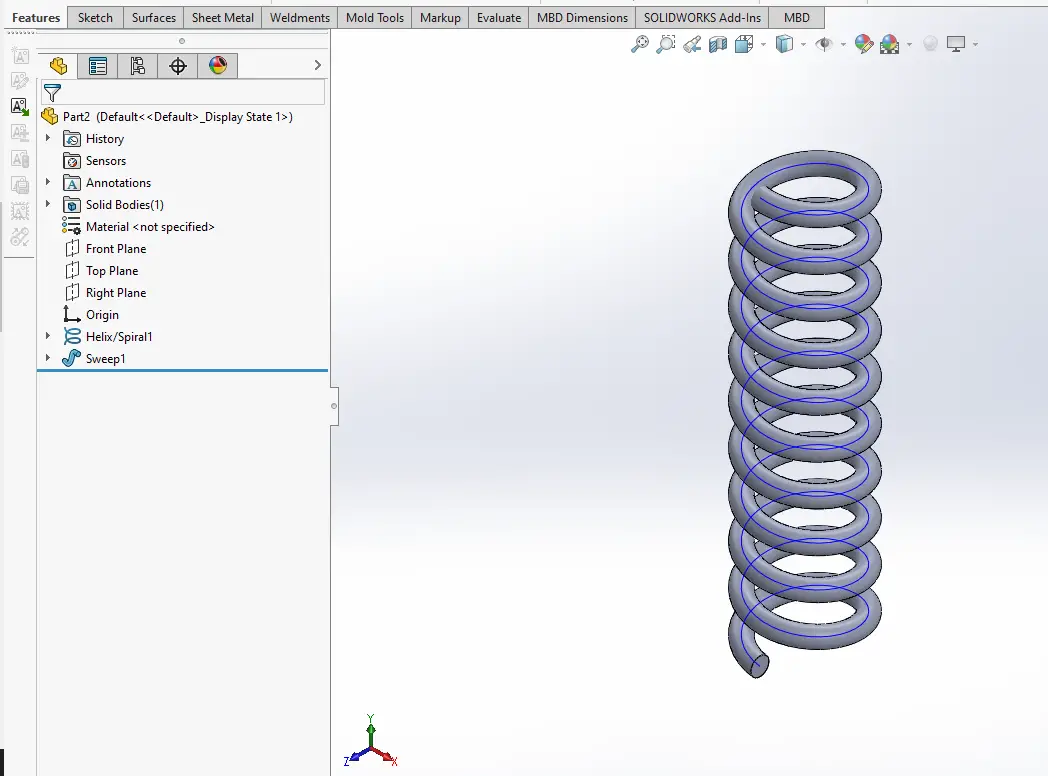Click the Zoom to Fit icon
Viewport: 1048px width, 776px height.
click(640, 44)
